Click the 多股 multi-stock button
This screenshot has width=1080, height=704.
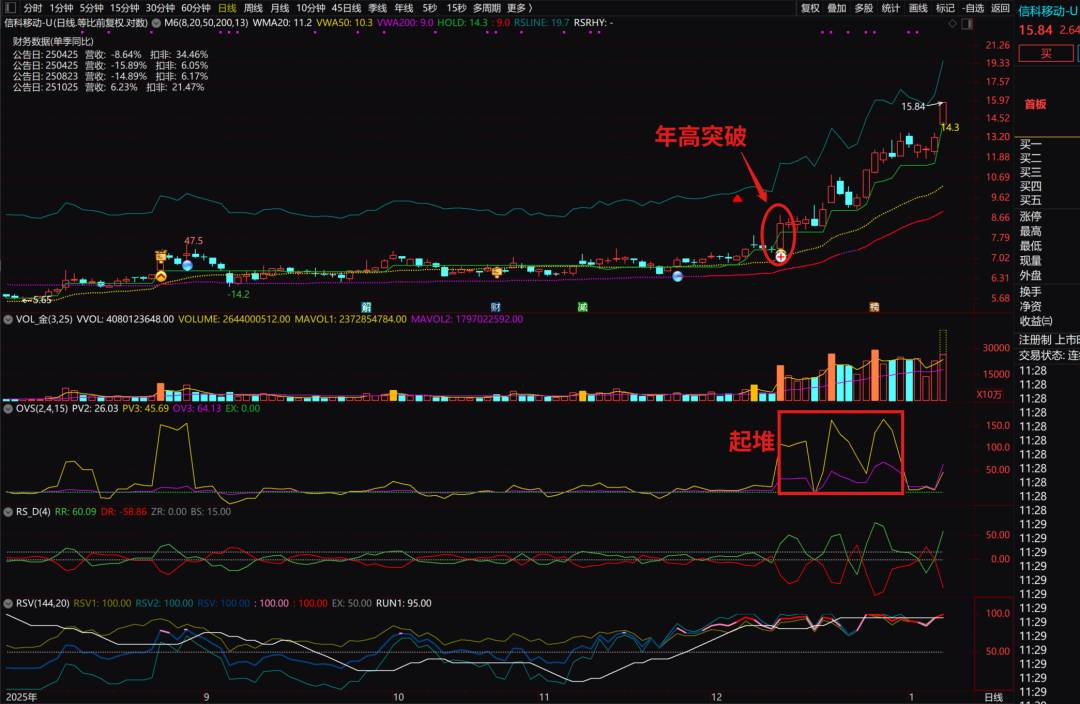coord(864,8)
